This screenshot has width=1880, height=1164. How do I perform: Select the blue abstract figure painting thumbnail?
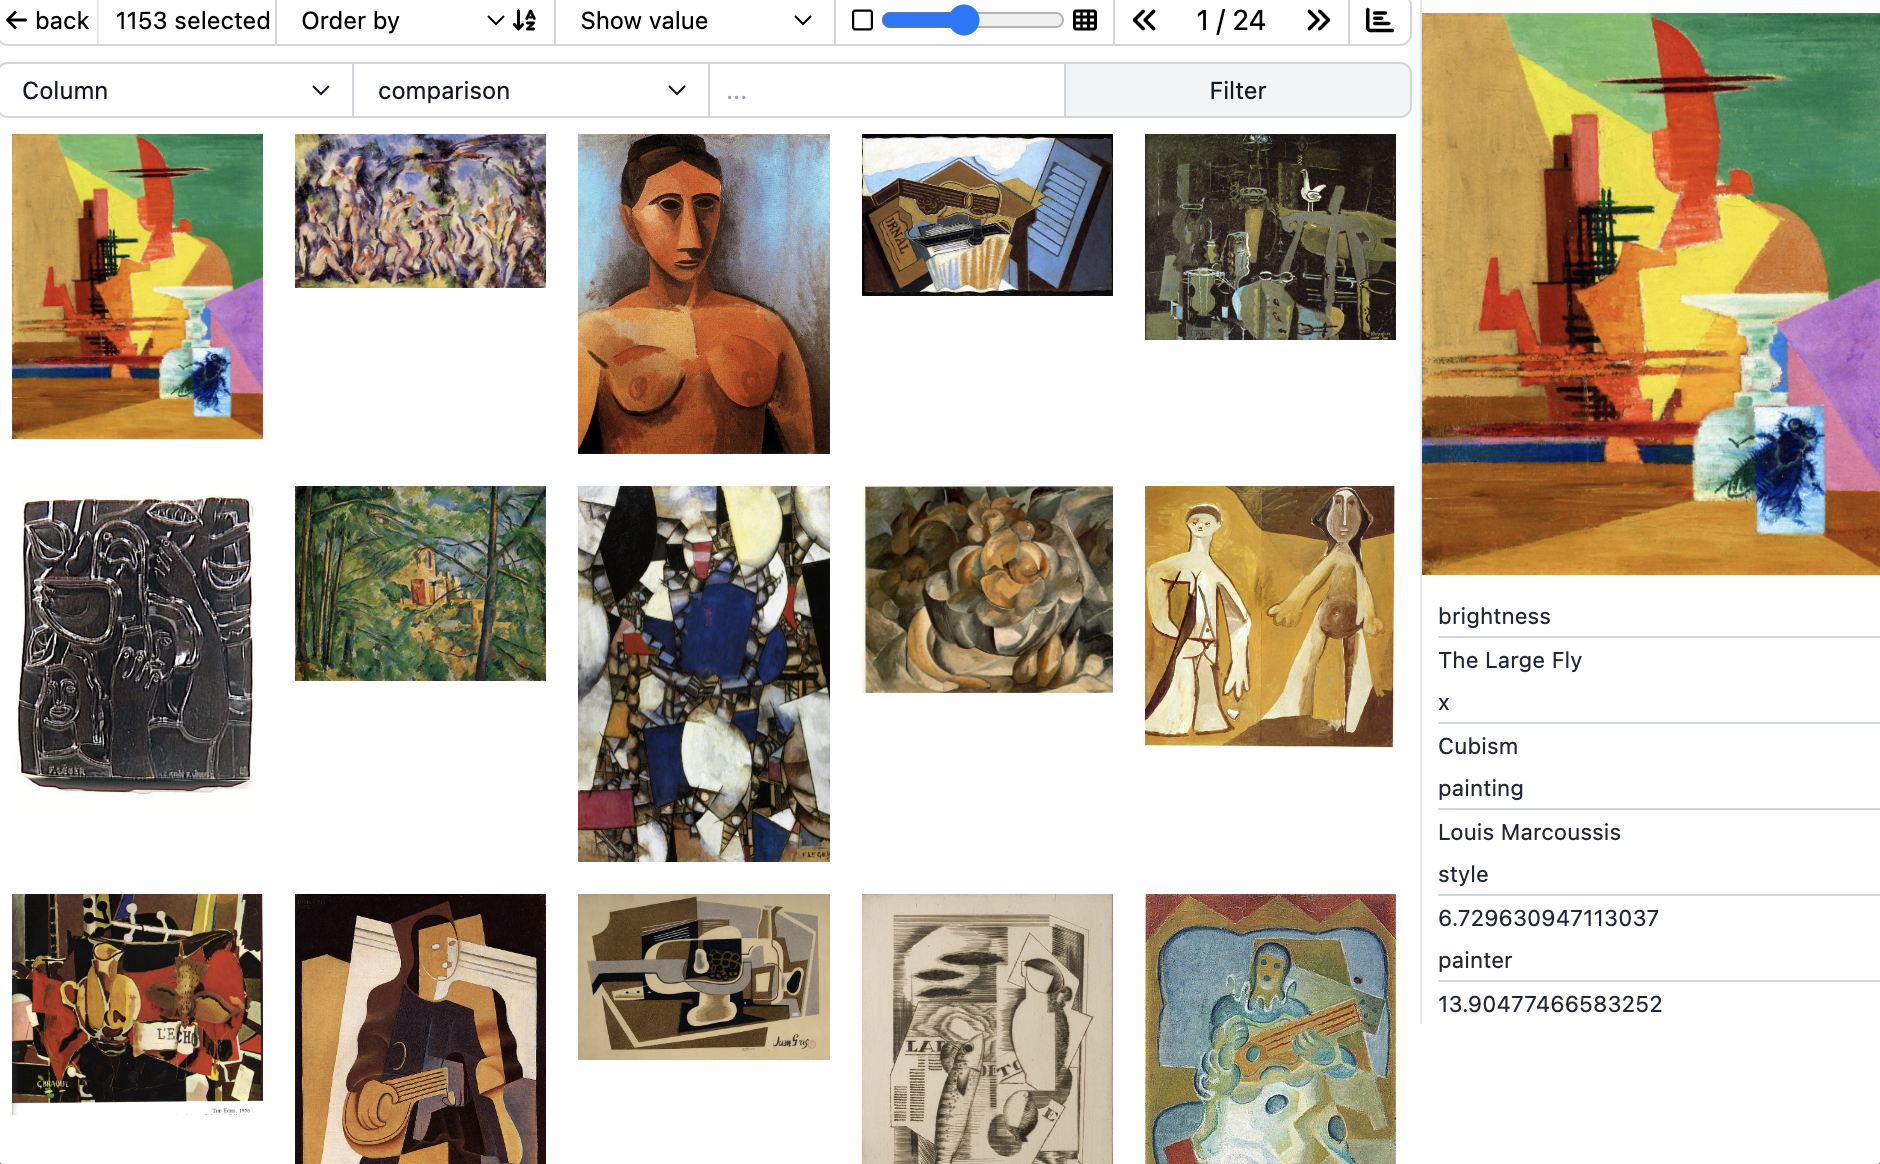click(704, 674)
